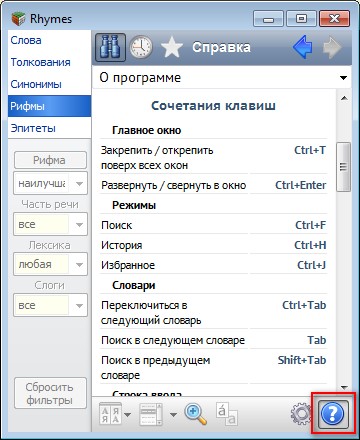
Task: Click the 'История' row text
Action: [122, 245]
